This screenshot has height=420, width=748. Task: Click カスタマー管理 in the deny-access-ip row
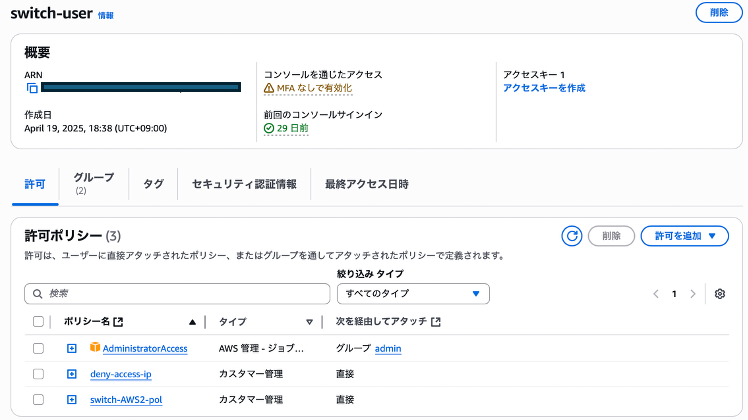click(x=251, y=374)
